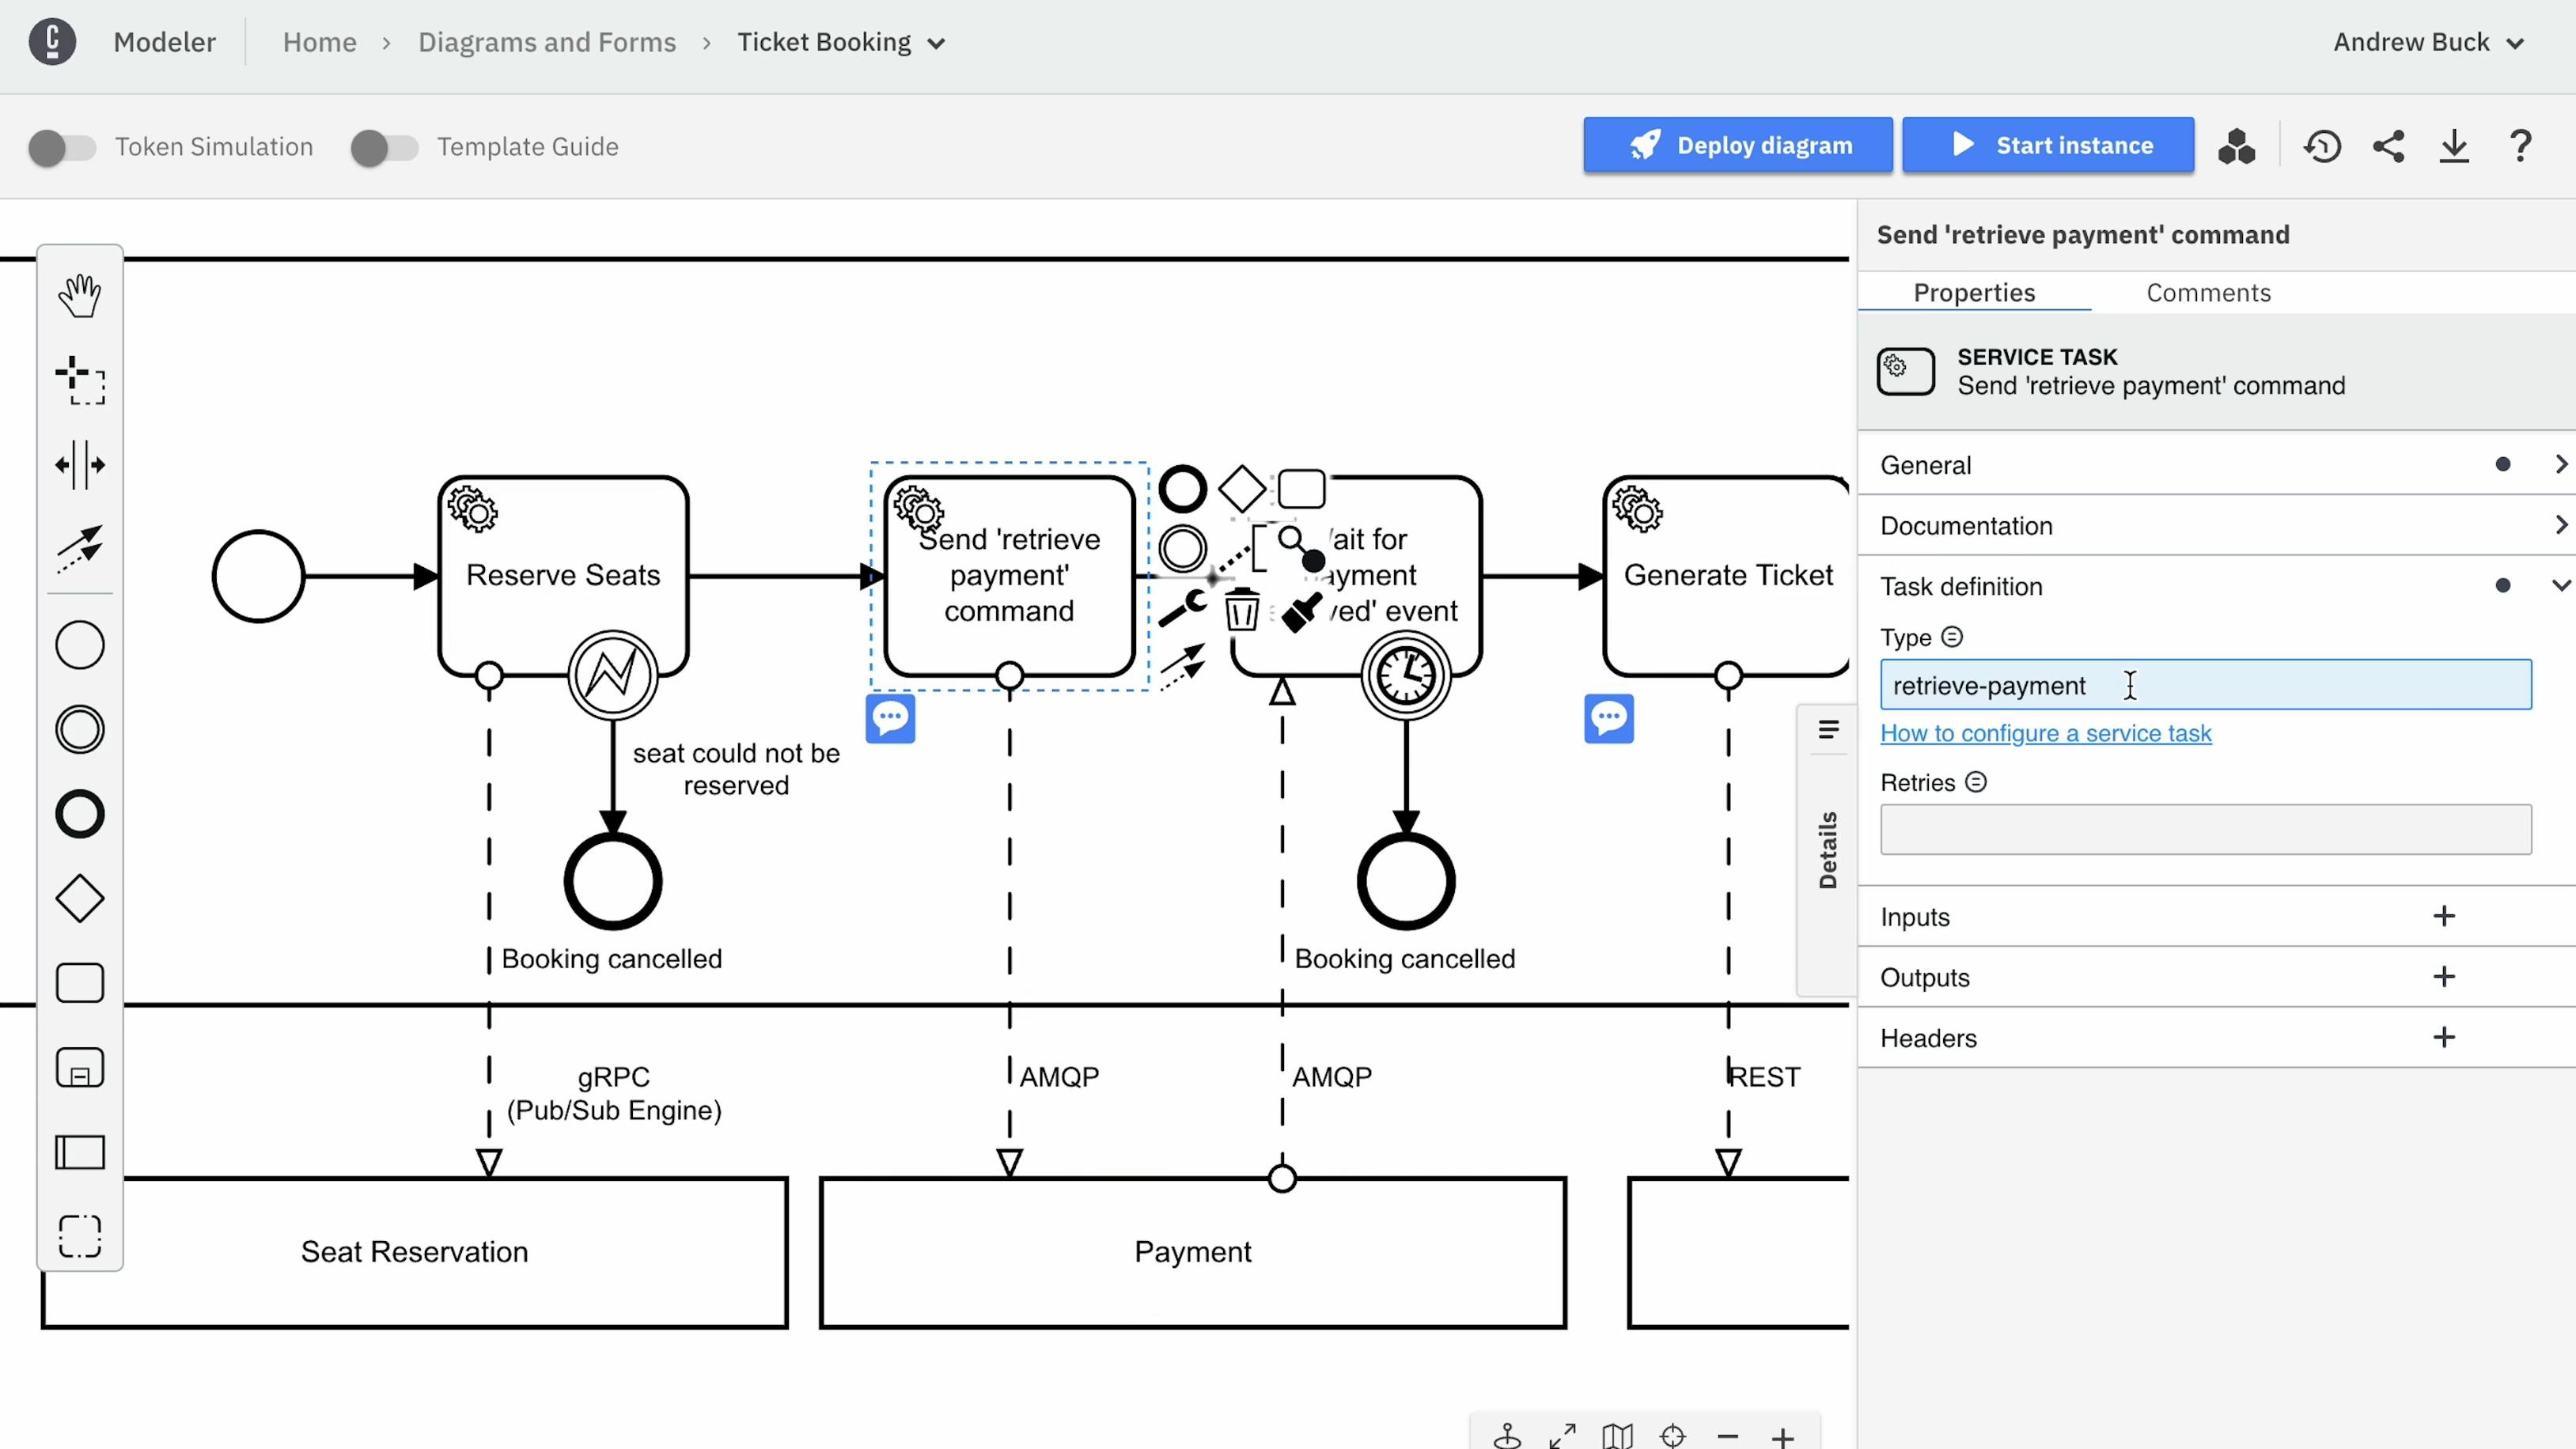Image resolution: width=2576 pixels, height=1449 pixels.
Task: Click the Deploy diagram button
Action: 1738,146
